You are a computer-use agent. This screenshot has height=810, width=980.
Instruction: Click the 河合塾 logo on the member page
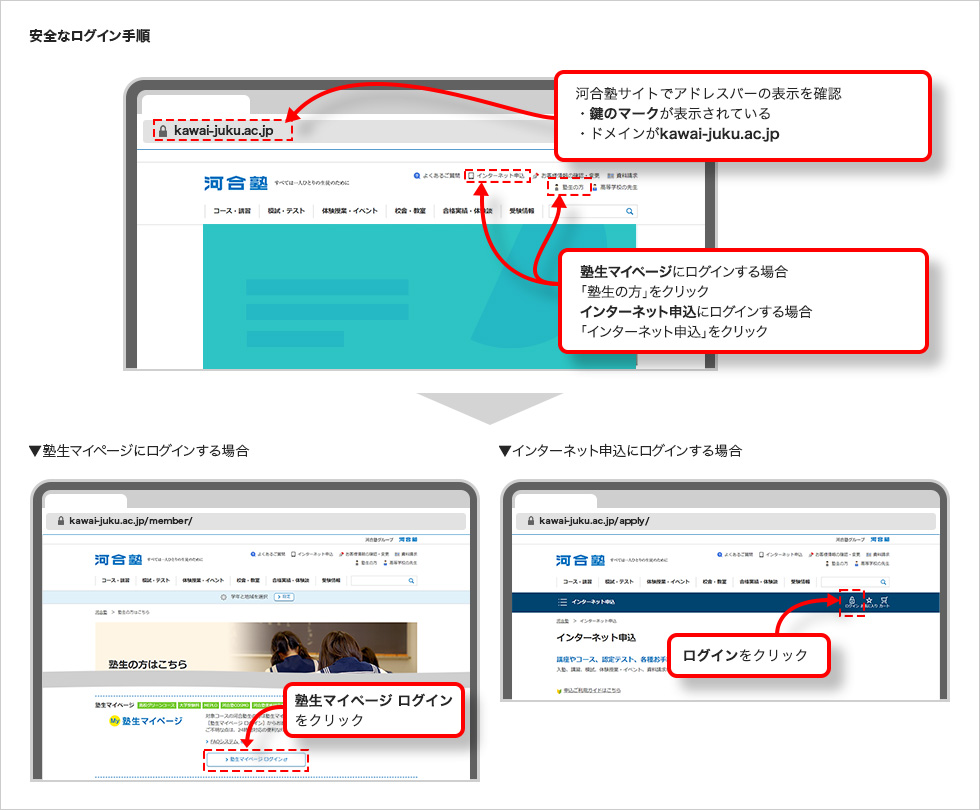pyautogui.click(x=119, y=559)
